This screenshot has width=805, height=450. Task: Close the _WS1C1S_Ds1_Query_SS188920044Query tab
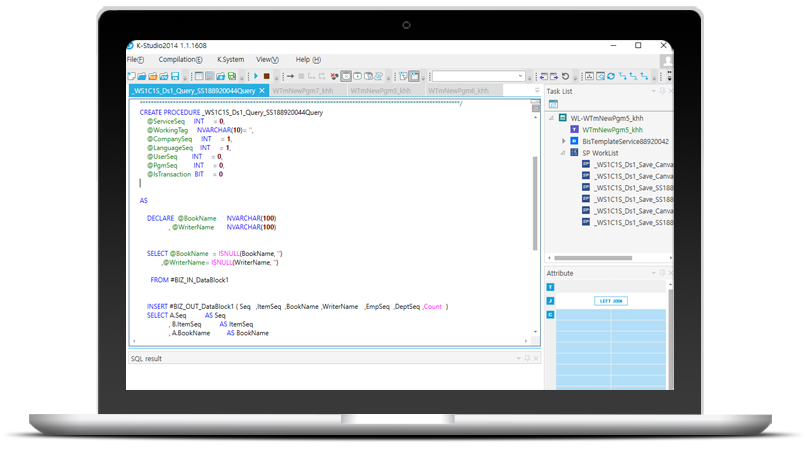[262, 91]
